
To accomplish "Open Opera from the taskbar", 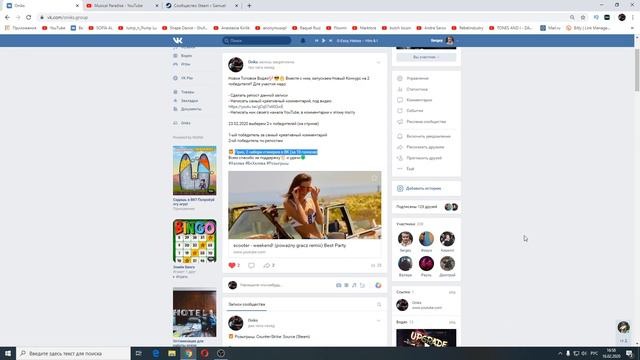I will coord(204,353).
